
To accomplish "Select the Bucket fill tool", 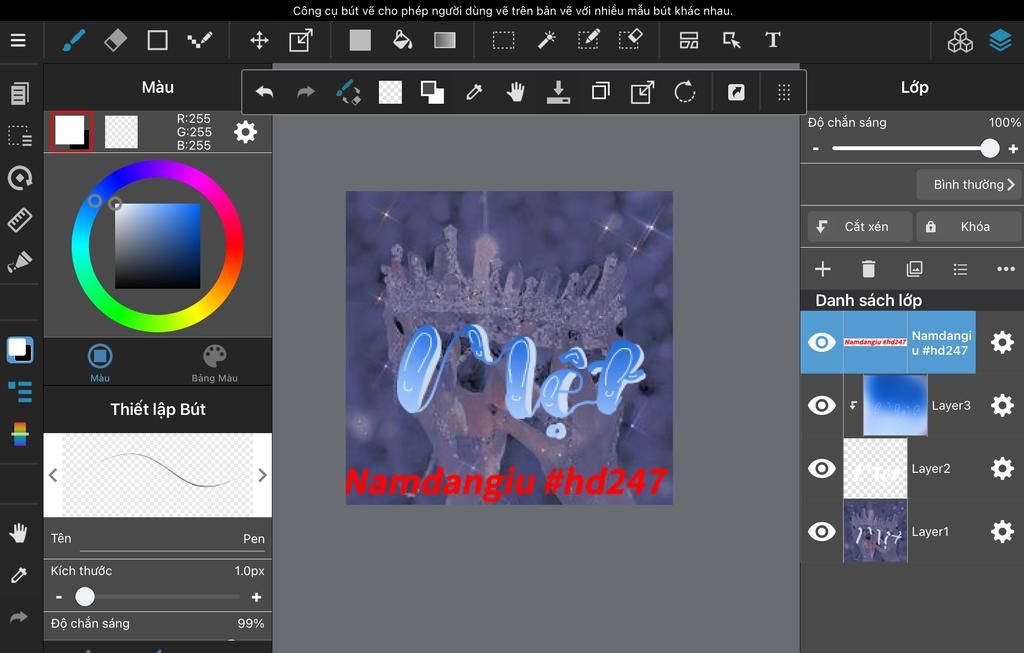I will tap(402, 40).
